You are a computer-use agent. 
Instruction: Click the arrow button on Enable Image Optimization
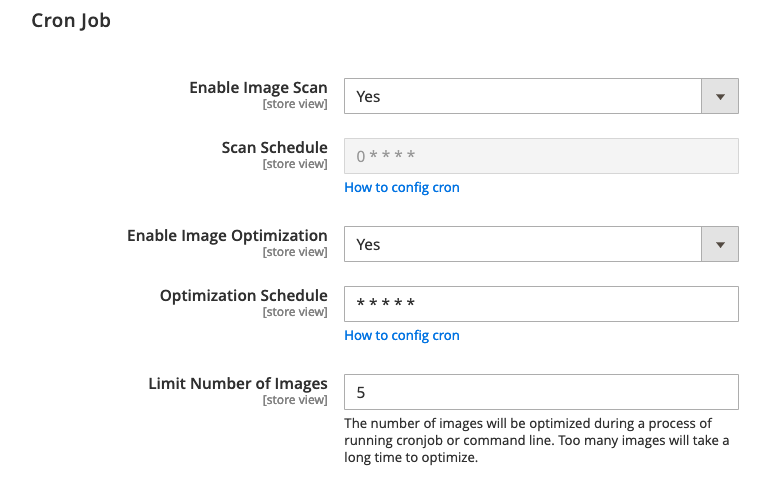coord(720,244)
